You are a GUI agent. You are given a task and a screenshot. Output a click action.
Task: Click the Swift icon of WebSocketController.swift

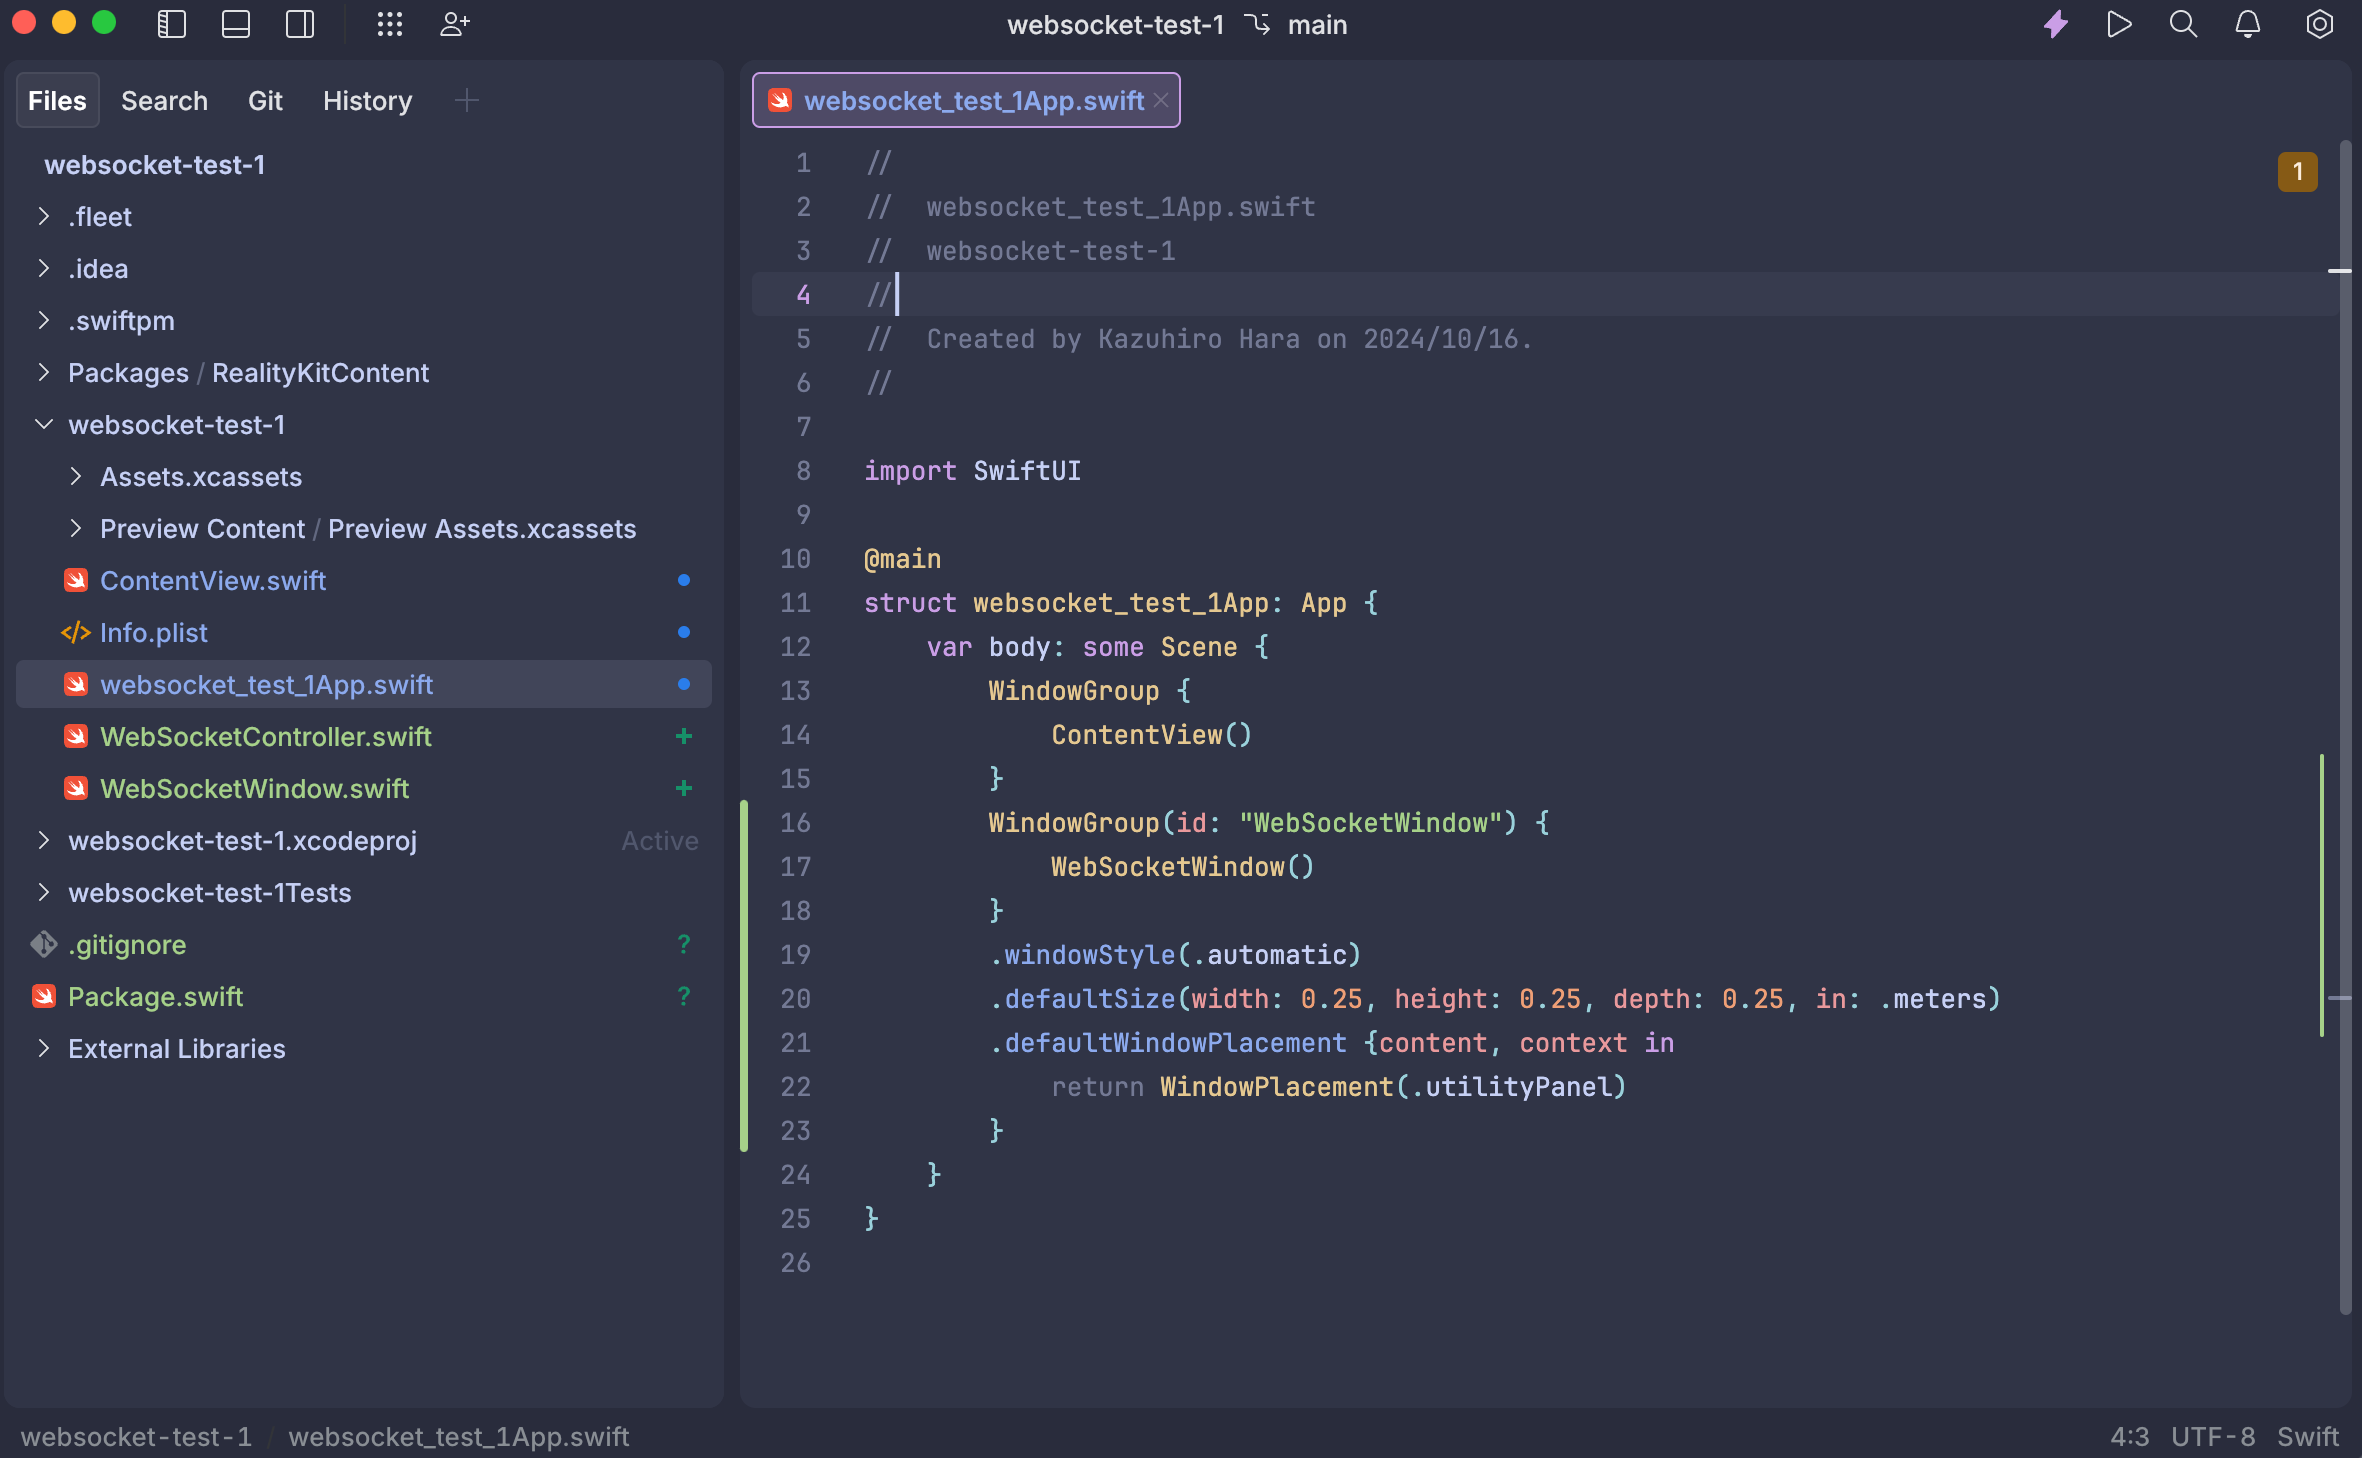(x=76, y=736)
